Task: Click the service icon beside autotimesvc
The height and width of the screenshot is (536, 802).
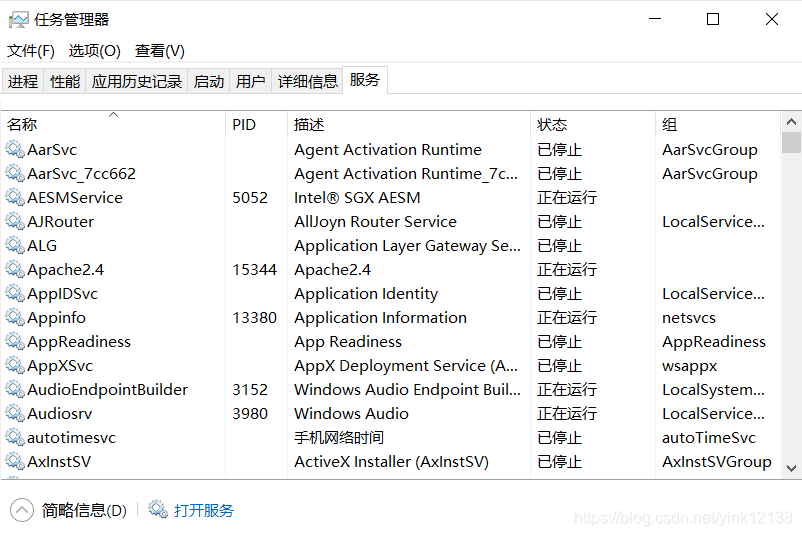Action: pos(15,438)
